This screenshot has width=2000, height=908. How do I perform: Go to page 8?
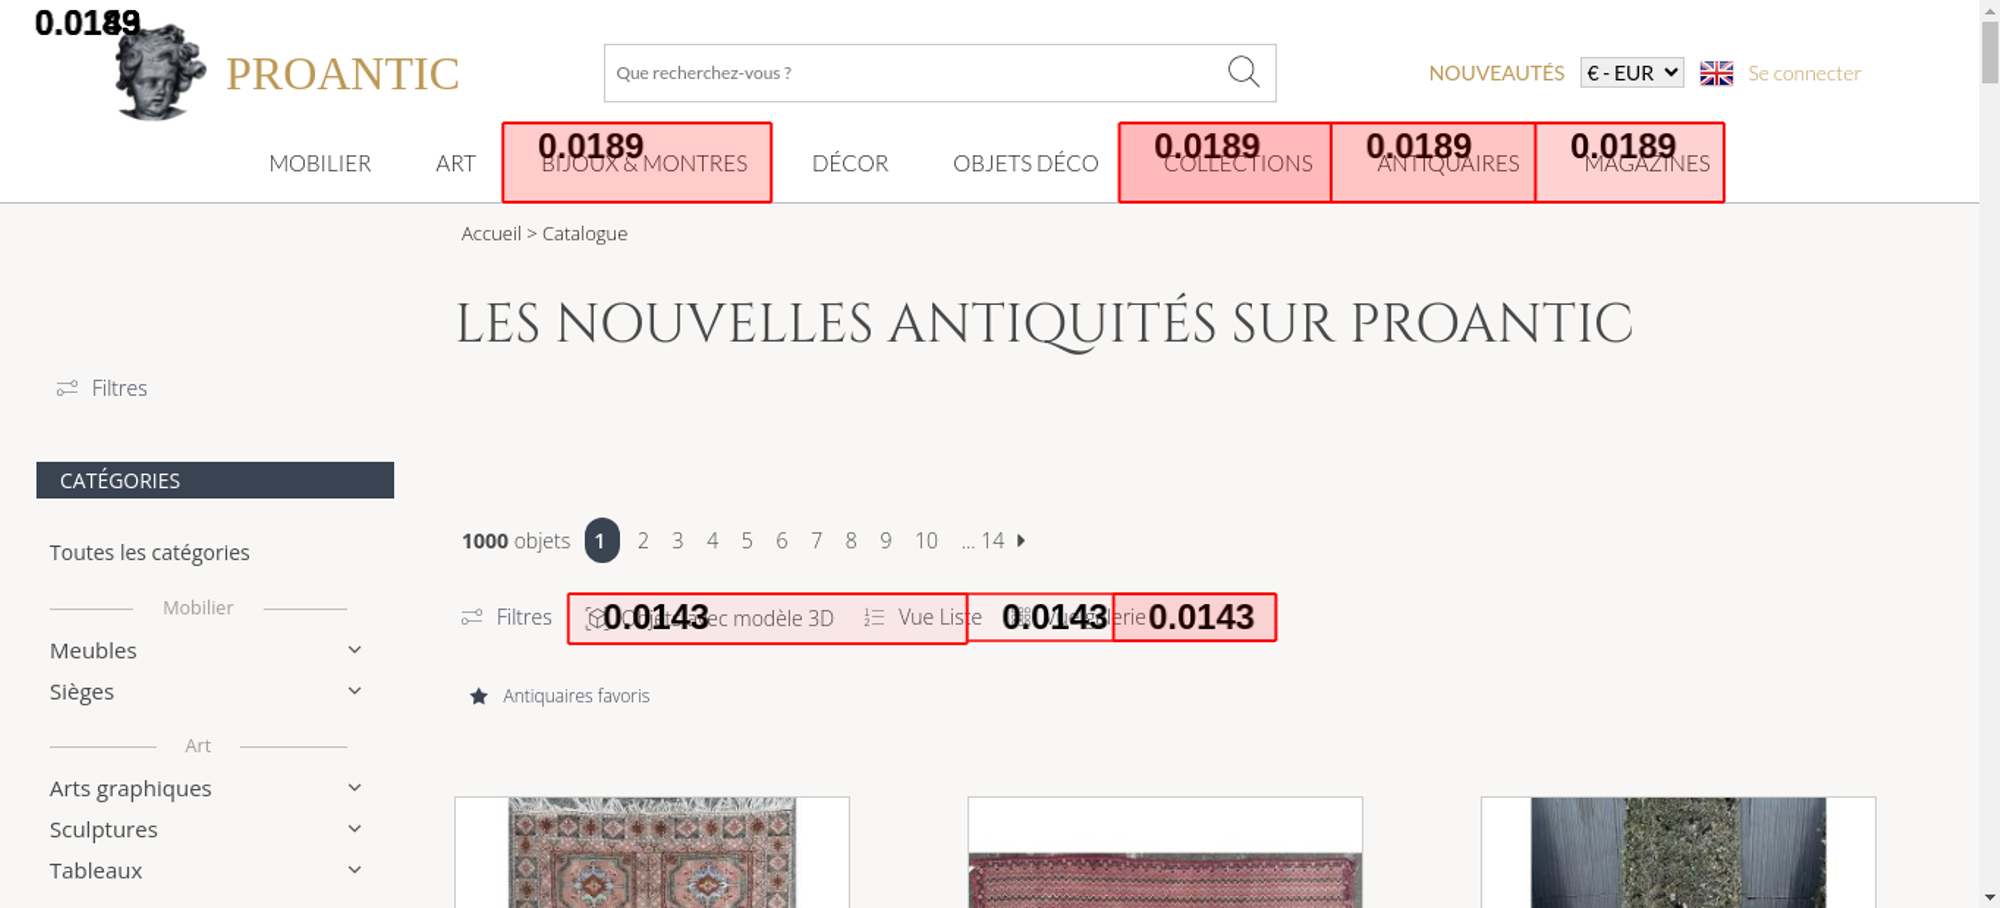[851, 540]
